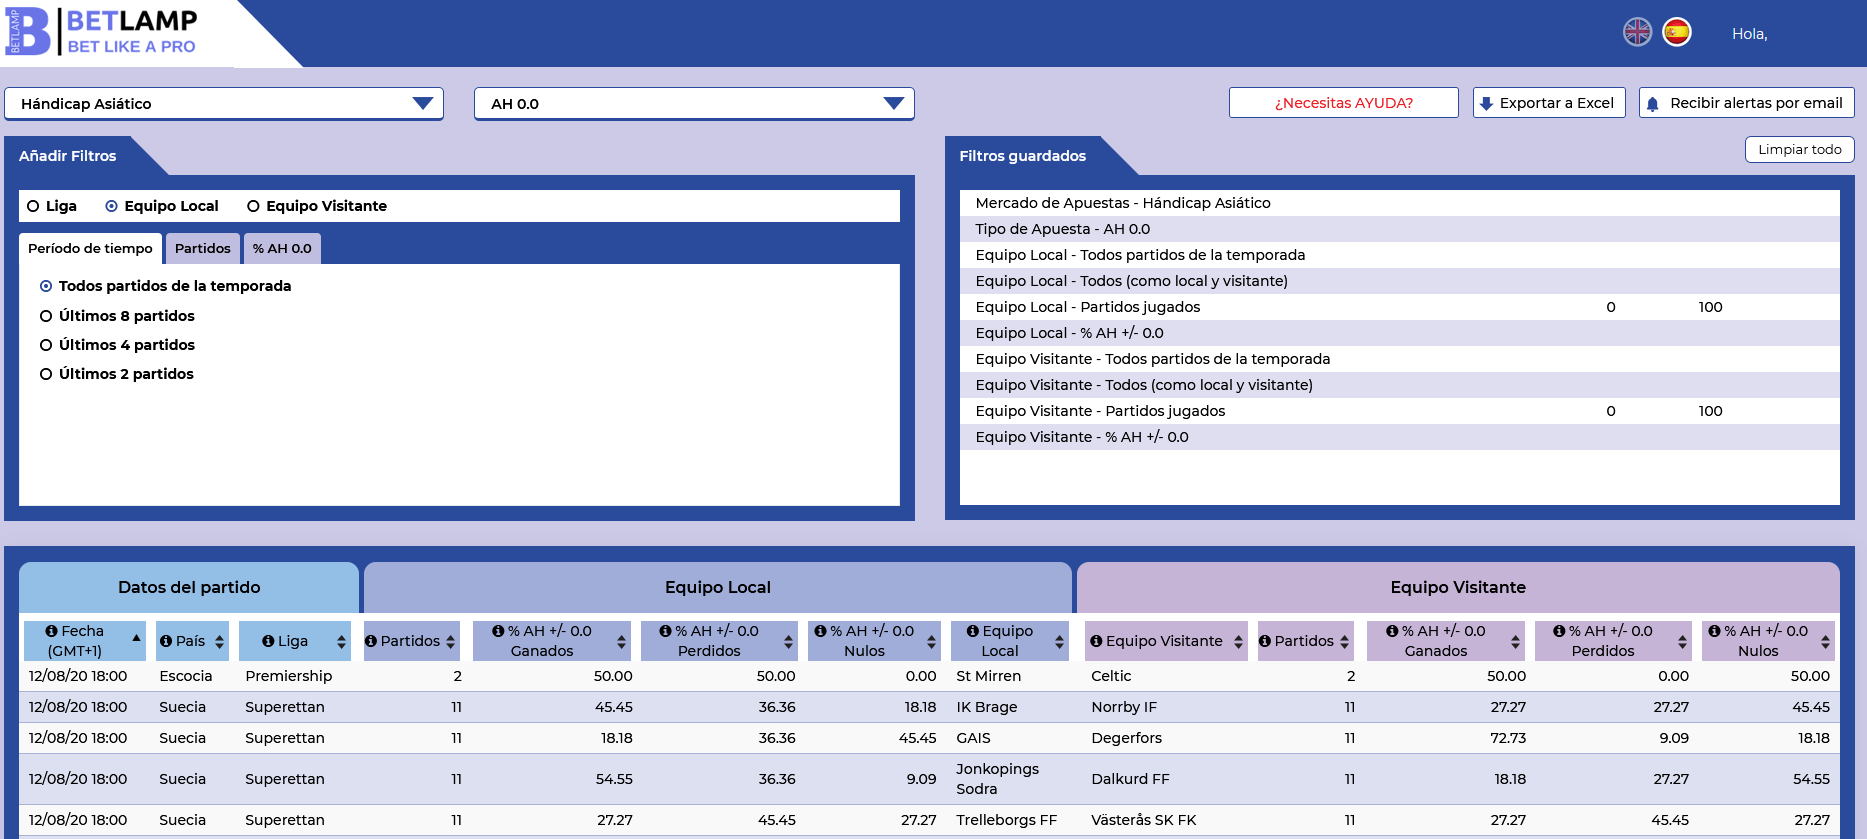Viewport: 1867px width, 839px height.
Task: Click saved filter Equipo Visitante - % AH +/- 0.0
Action: (x=1400, y=437)
